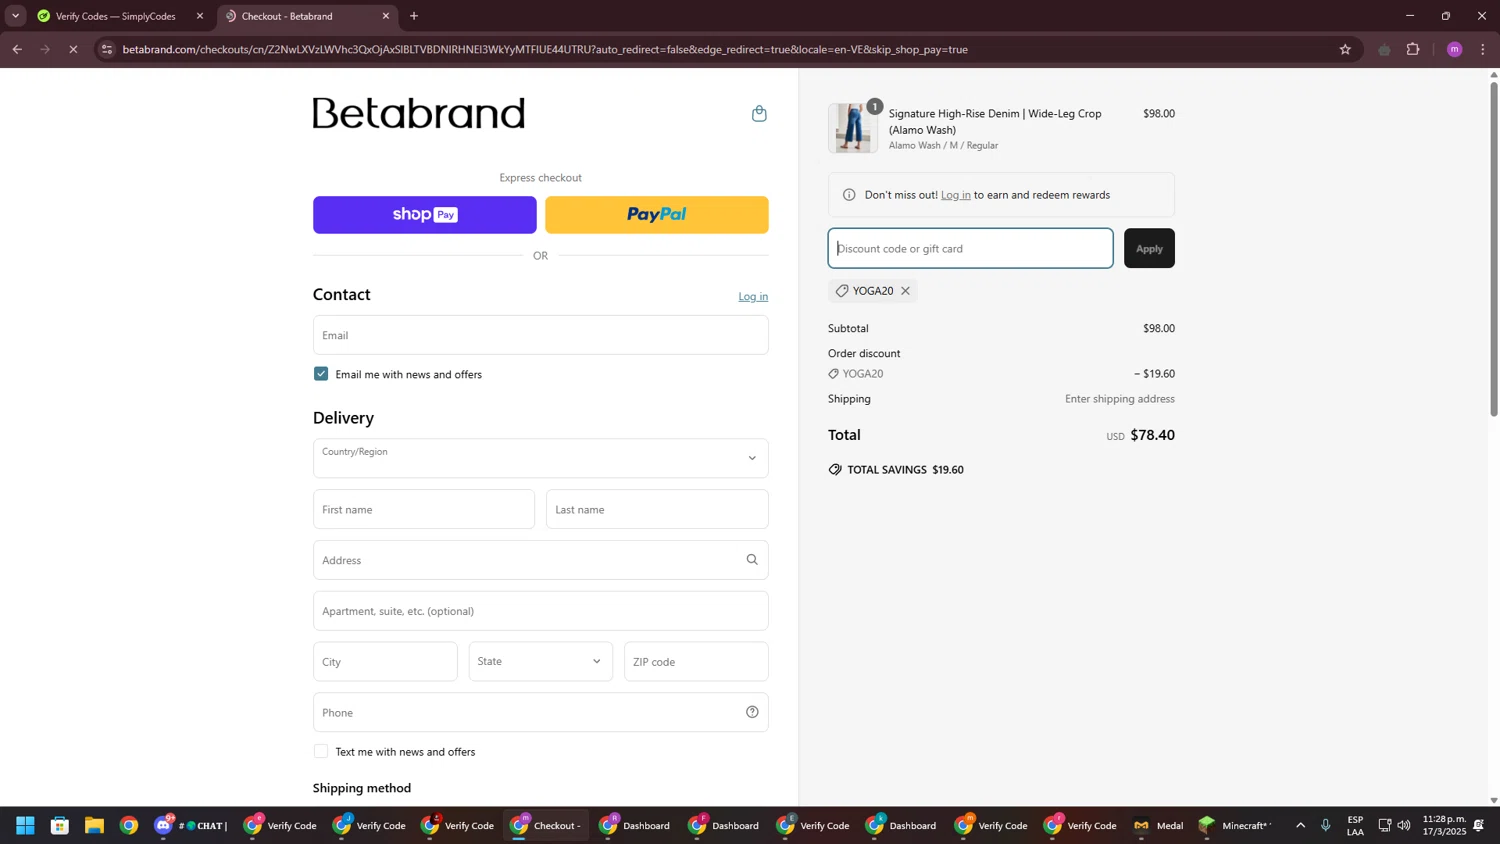Click the Log in link by Contact

[x=753, y=296]
